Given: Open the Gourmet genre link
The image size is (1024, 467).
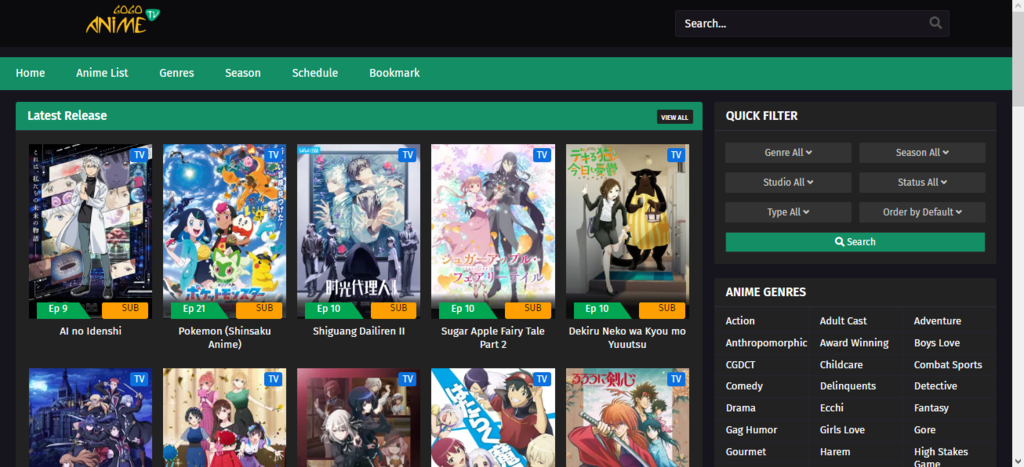Looking at the screenshot, I should [x=746, y=452].
